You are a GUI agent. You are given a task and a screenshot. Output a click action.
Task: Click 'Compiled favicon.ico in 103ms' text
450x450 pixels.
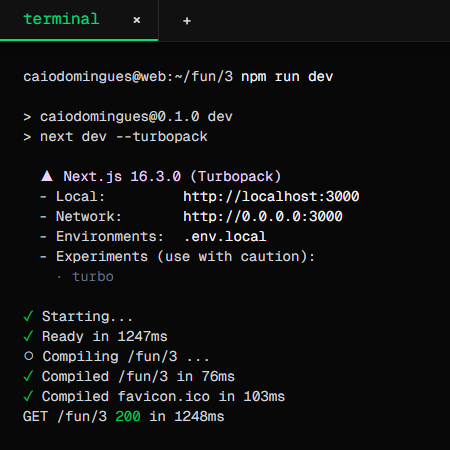pos(163,396)
